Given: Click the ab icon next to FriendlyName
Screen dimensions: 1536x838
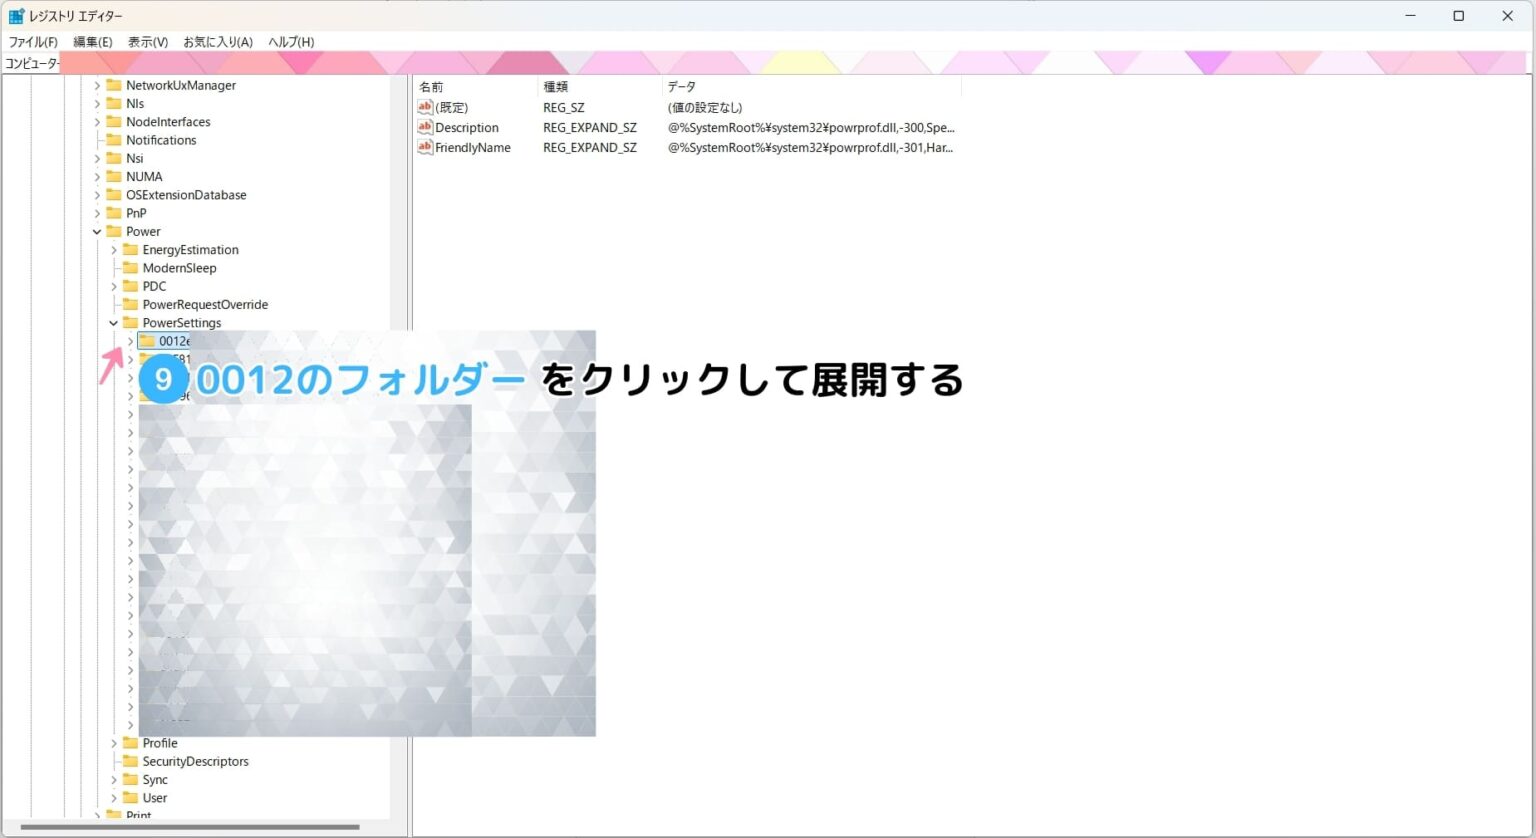Looking at the screenshot, I should (x=426, y=147).
